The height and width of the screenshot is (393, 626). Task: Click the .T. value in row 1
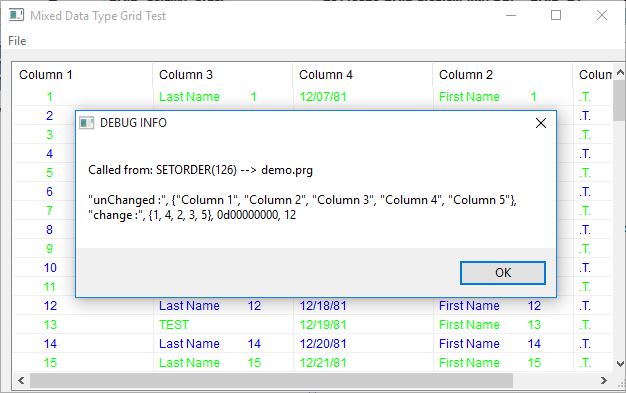(585, 97)
